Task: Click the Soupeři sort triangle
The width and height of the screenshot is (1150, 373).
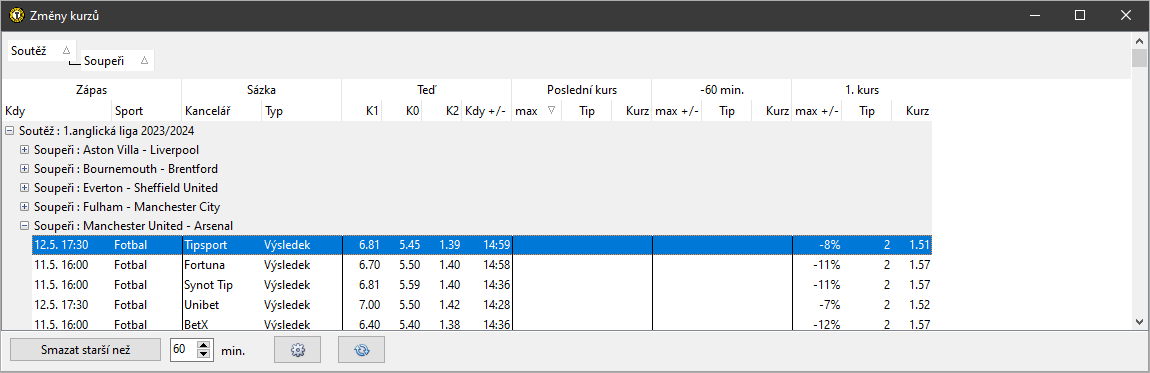Action: (144, 61)
